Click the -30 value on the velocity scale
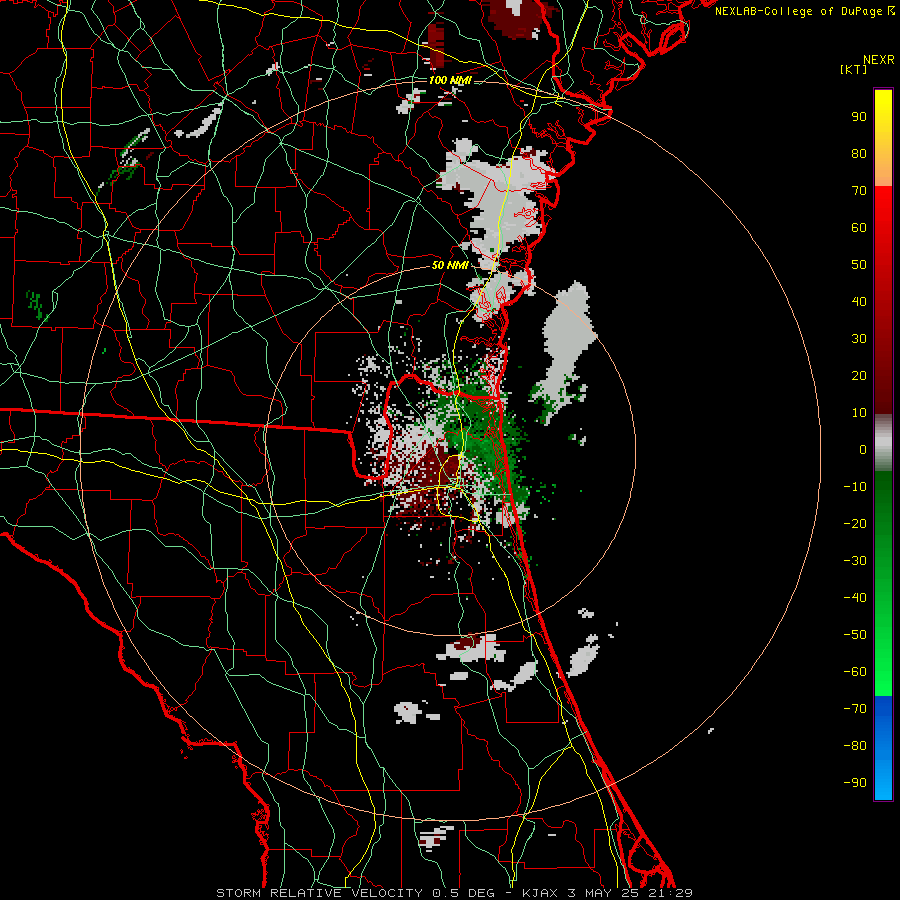The width and height of the screenshot is (900, 900). pos(855,561)
